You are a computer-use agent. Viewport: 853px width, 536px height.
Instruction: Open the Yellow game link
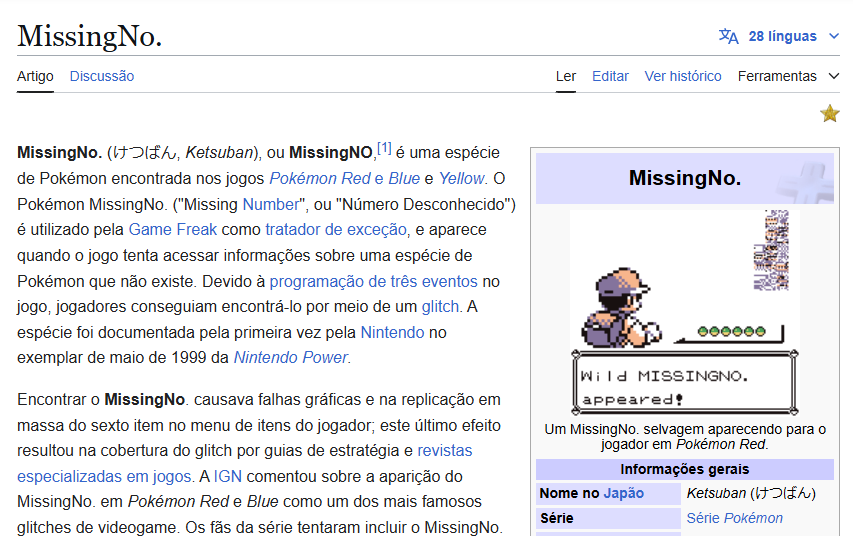461,178
